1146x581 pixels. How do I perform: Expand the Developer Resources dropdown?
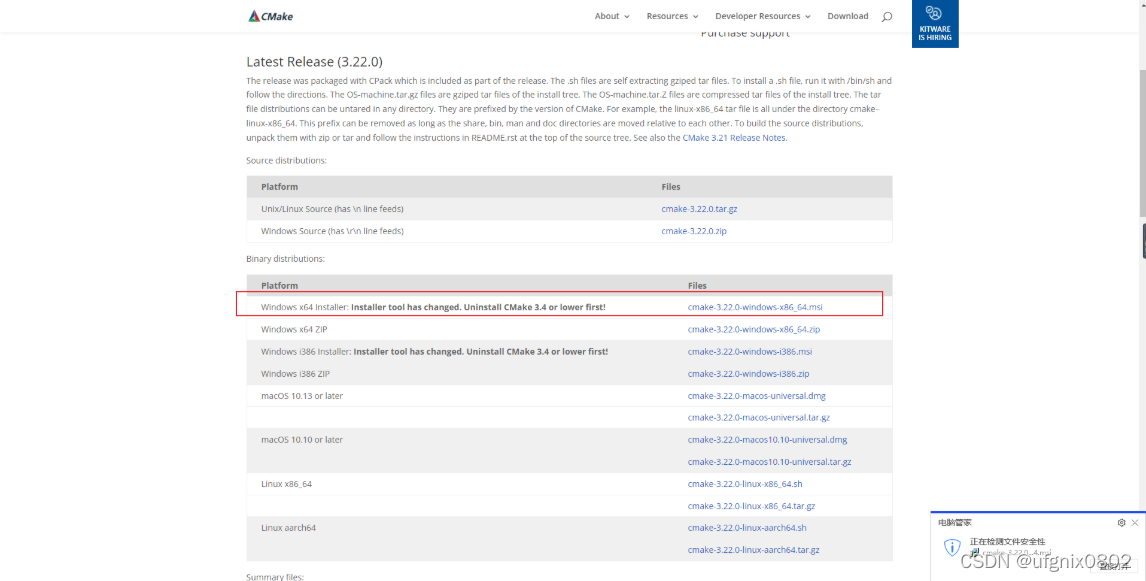click(762, 16)
